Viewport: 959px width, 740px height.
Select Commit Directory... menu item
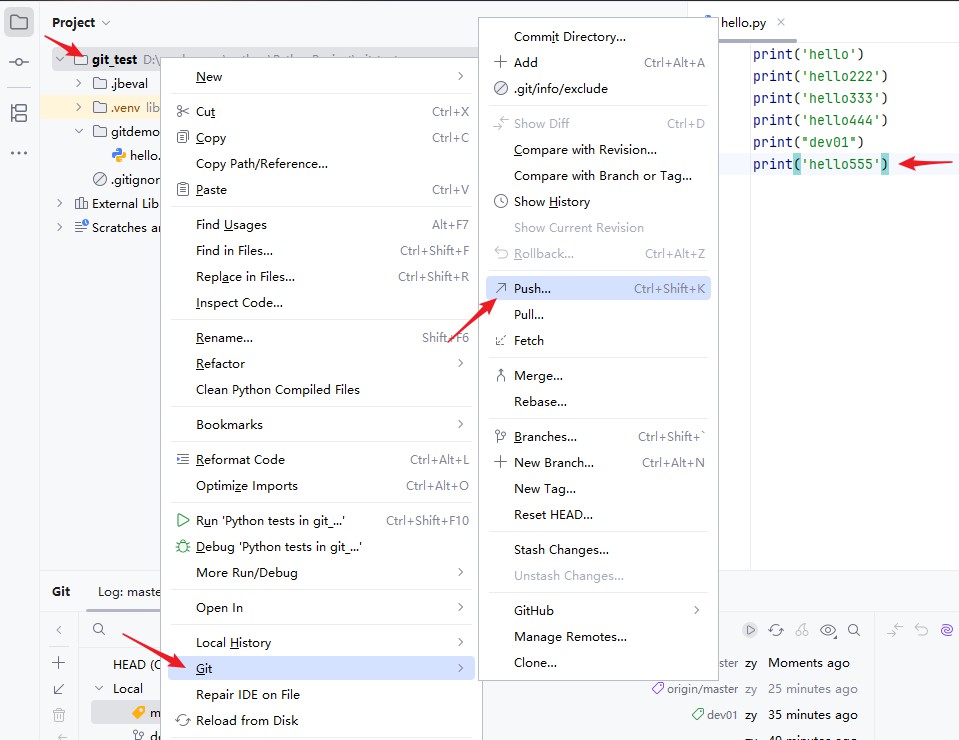[599, 37]
